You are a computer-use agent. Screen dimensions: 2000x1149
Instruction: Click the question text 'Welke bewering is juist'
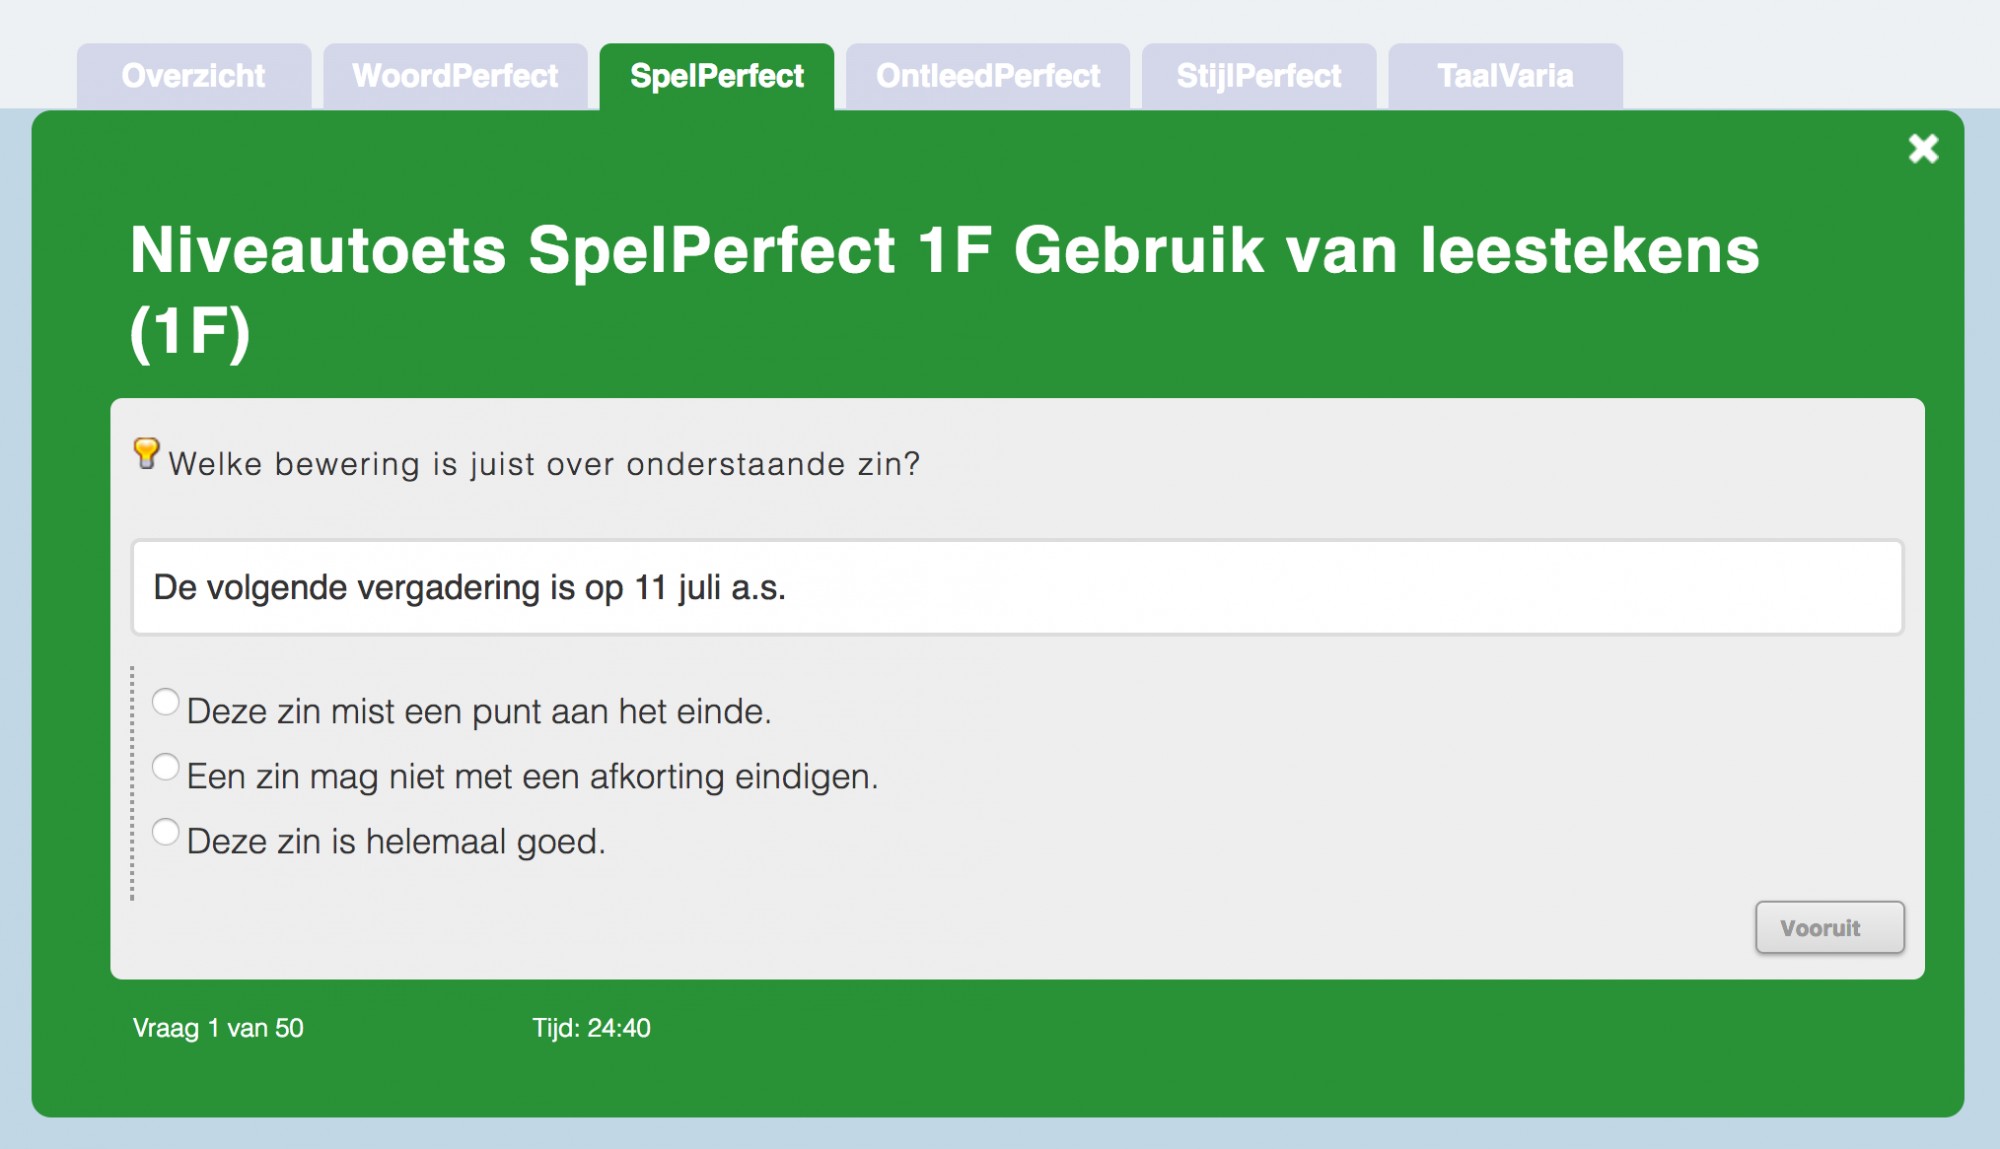544,464
